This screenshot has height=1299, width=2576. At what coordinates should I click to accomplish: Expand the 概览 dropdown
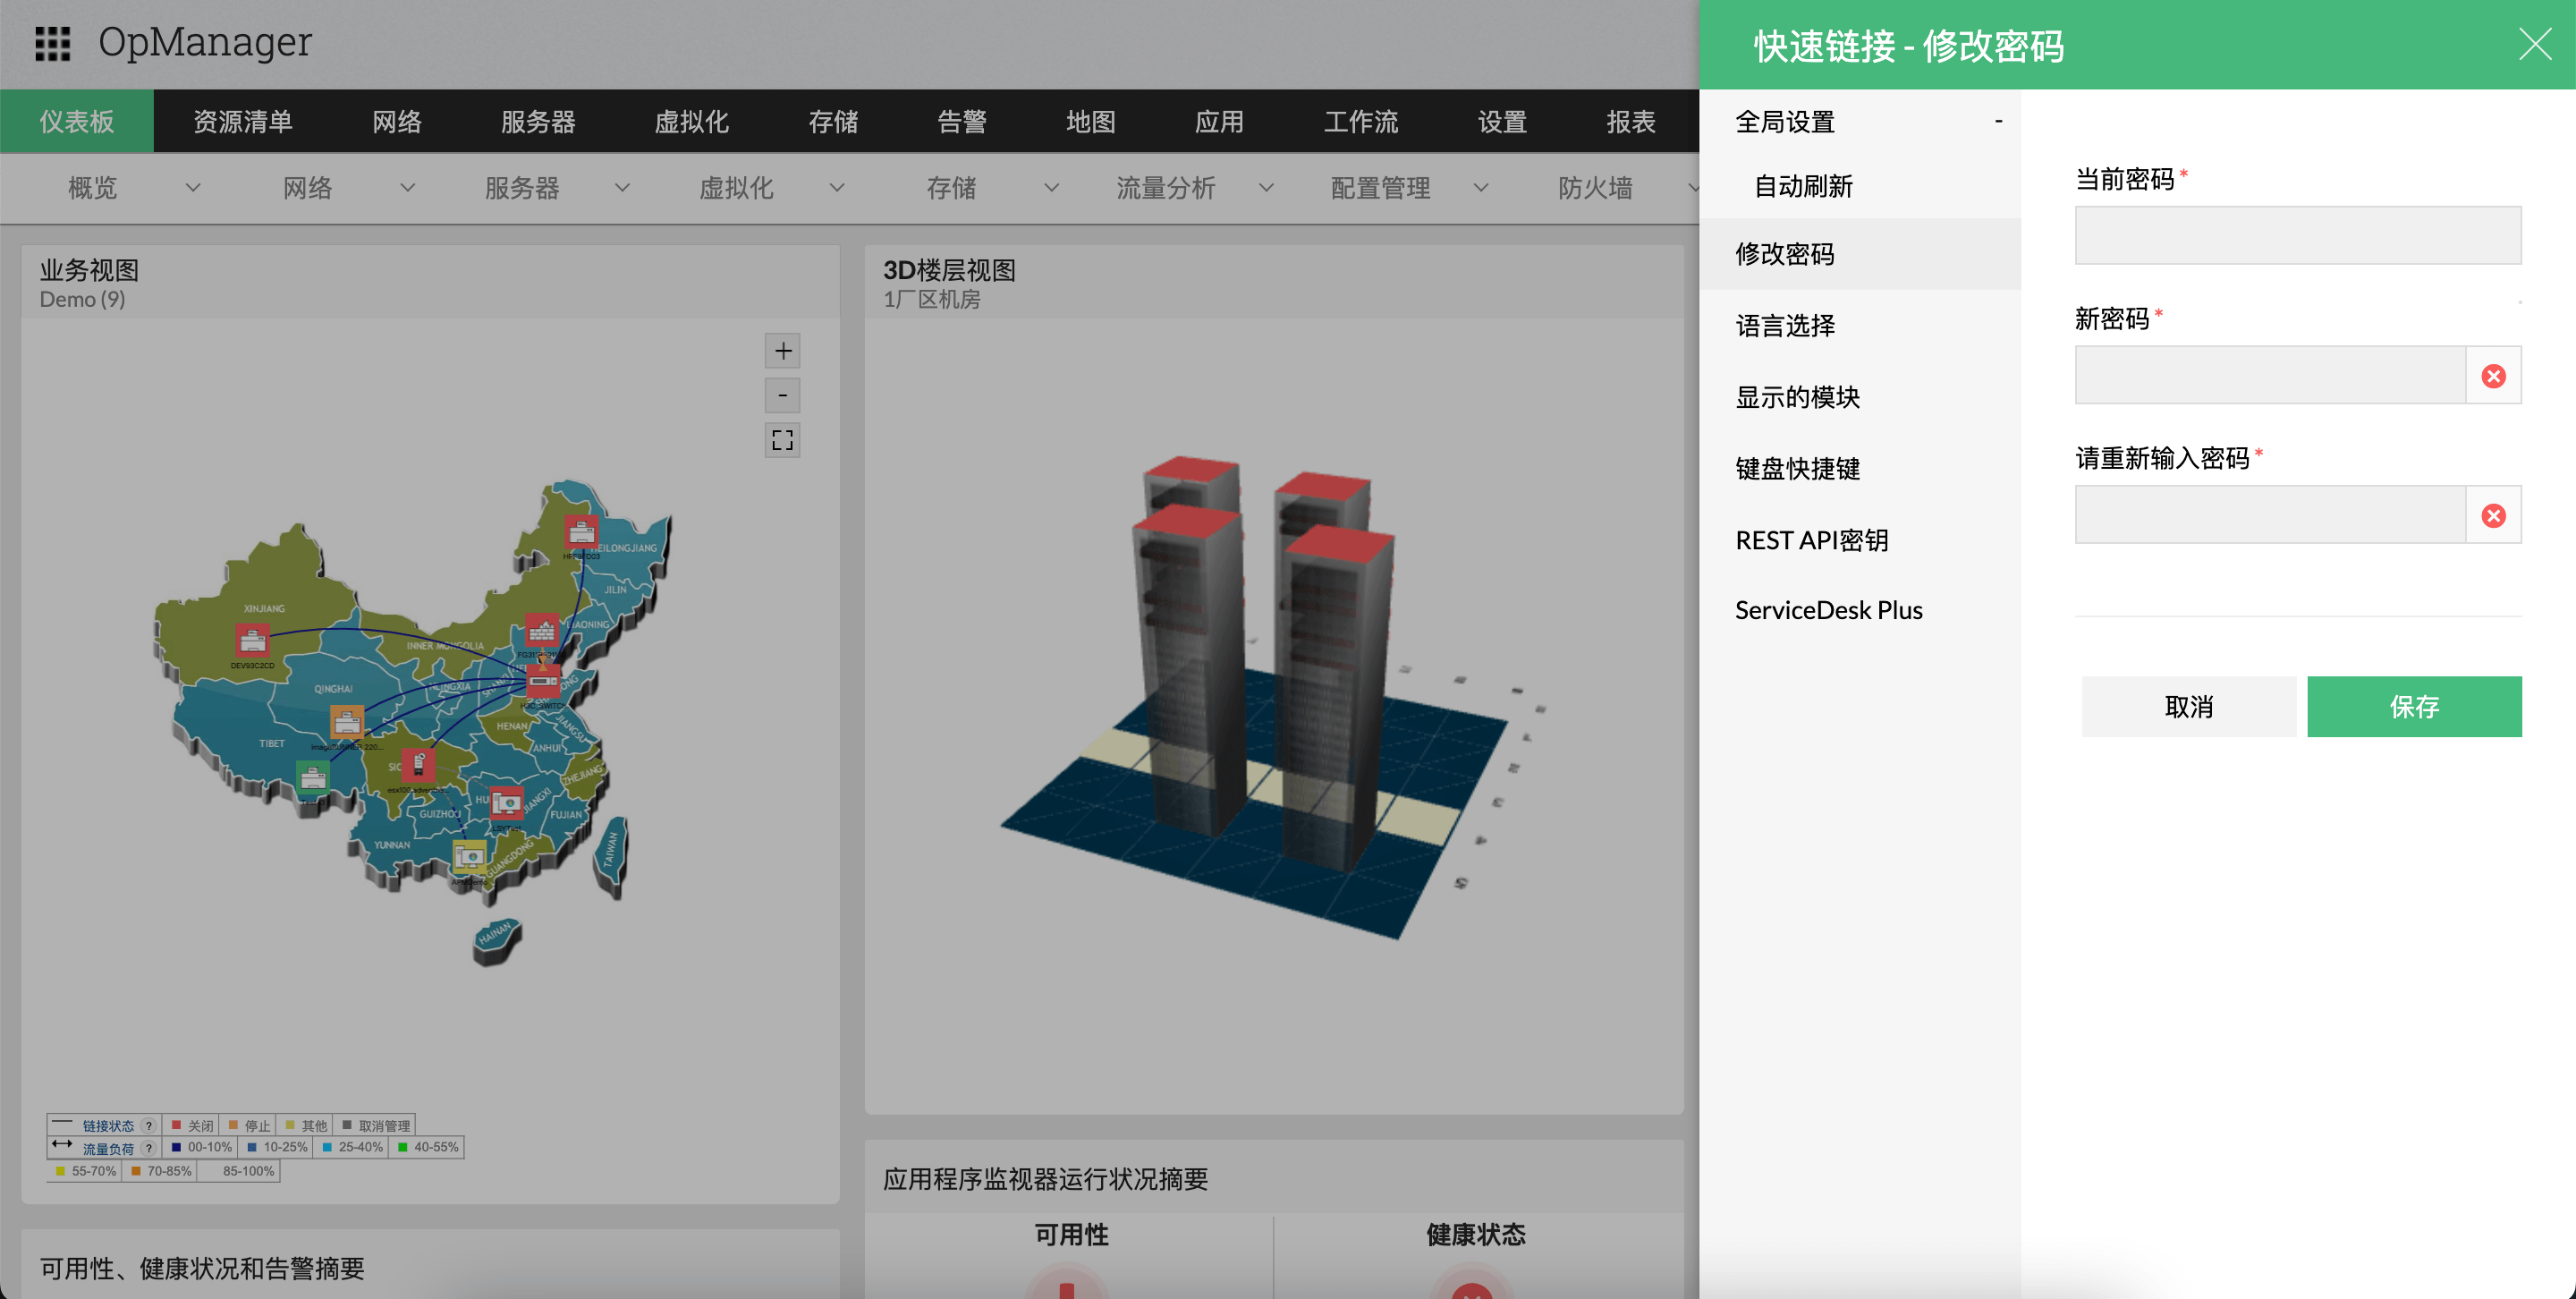[193, 187]
